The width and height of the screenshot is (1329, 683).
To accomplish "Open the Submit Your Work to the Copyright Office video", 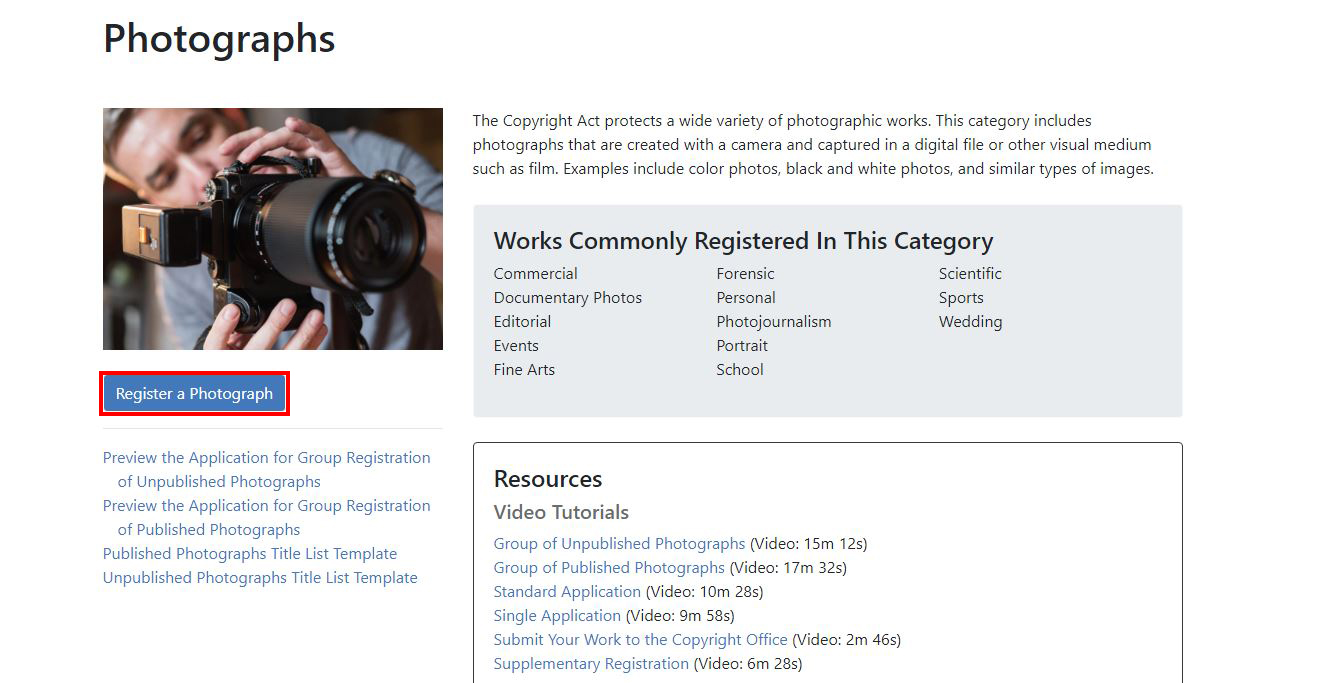I will pos(641,639).
